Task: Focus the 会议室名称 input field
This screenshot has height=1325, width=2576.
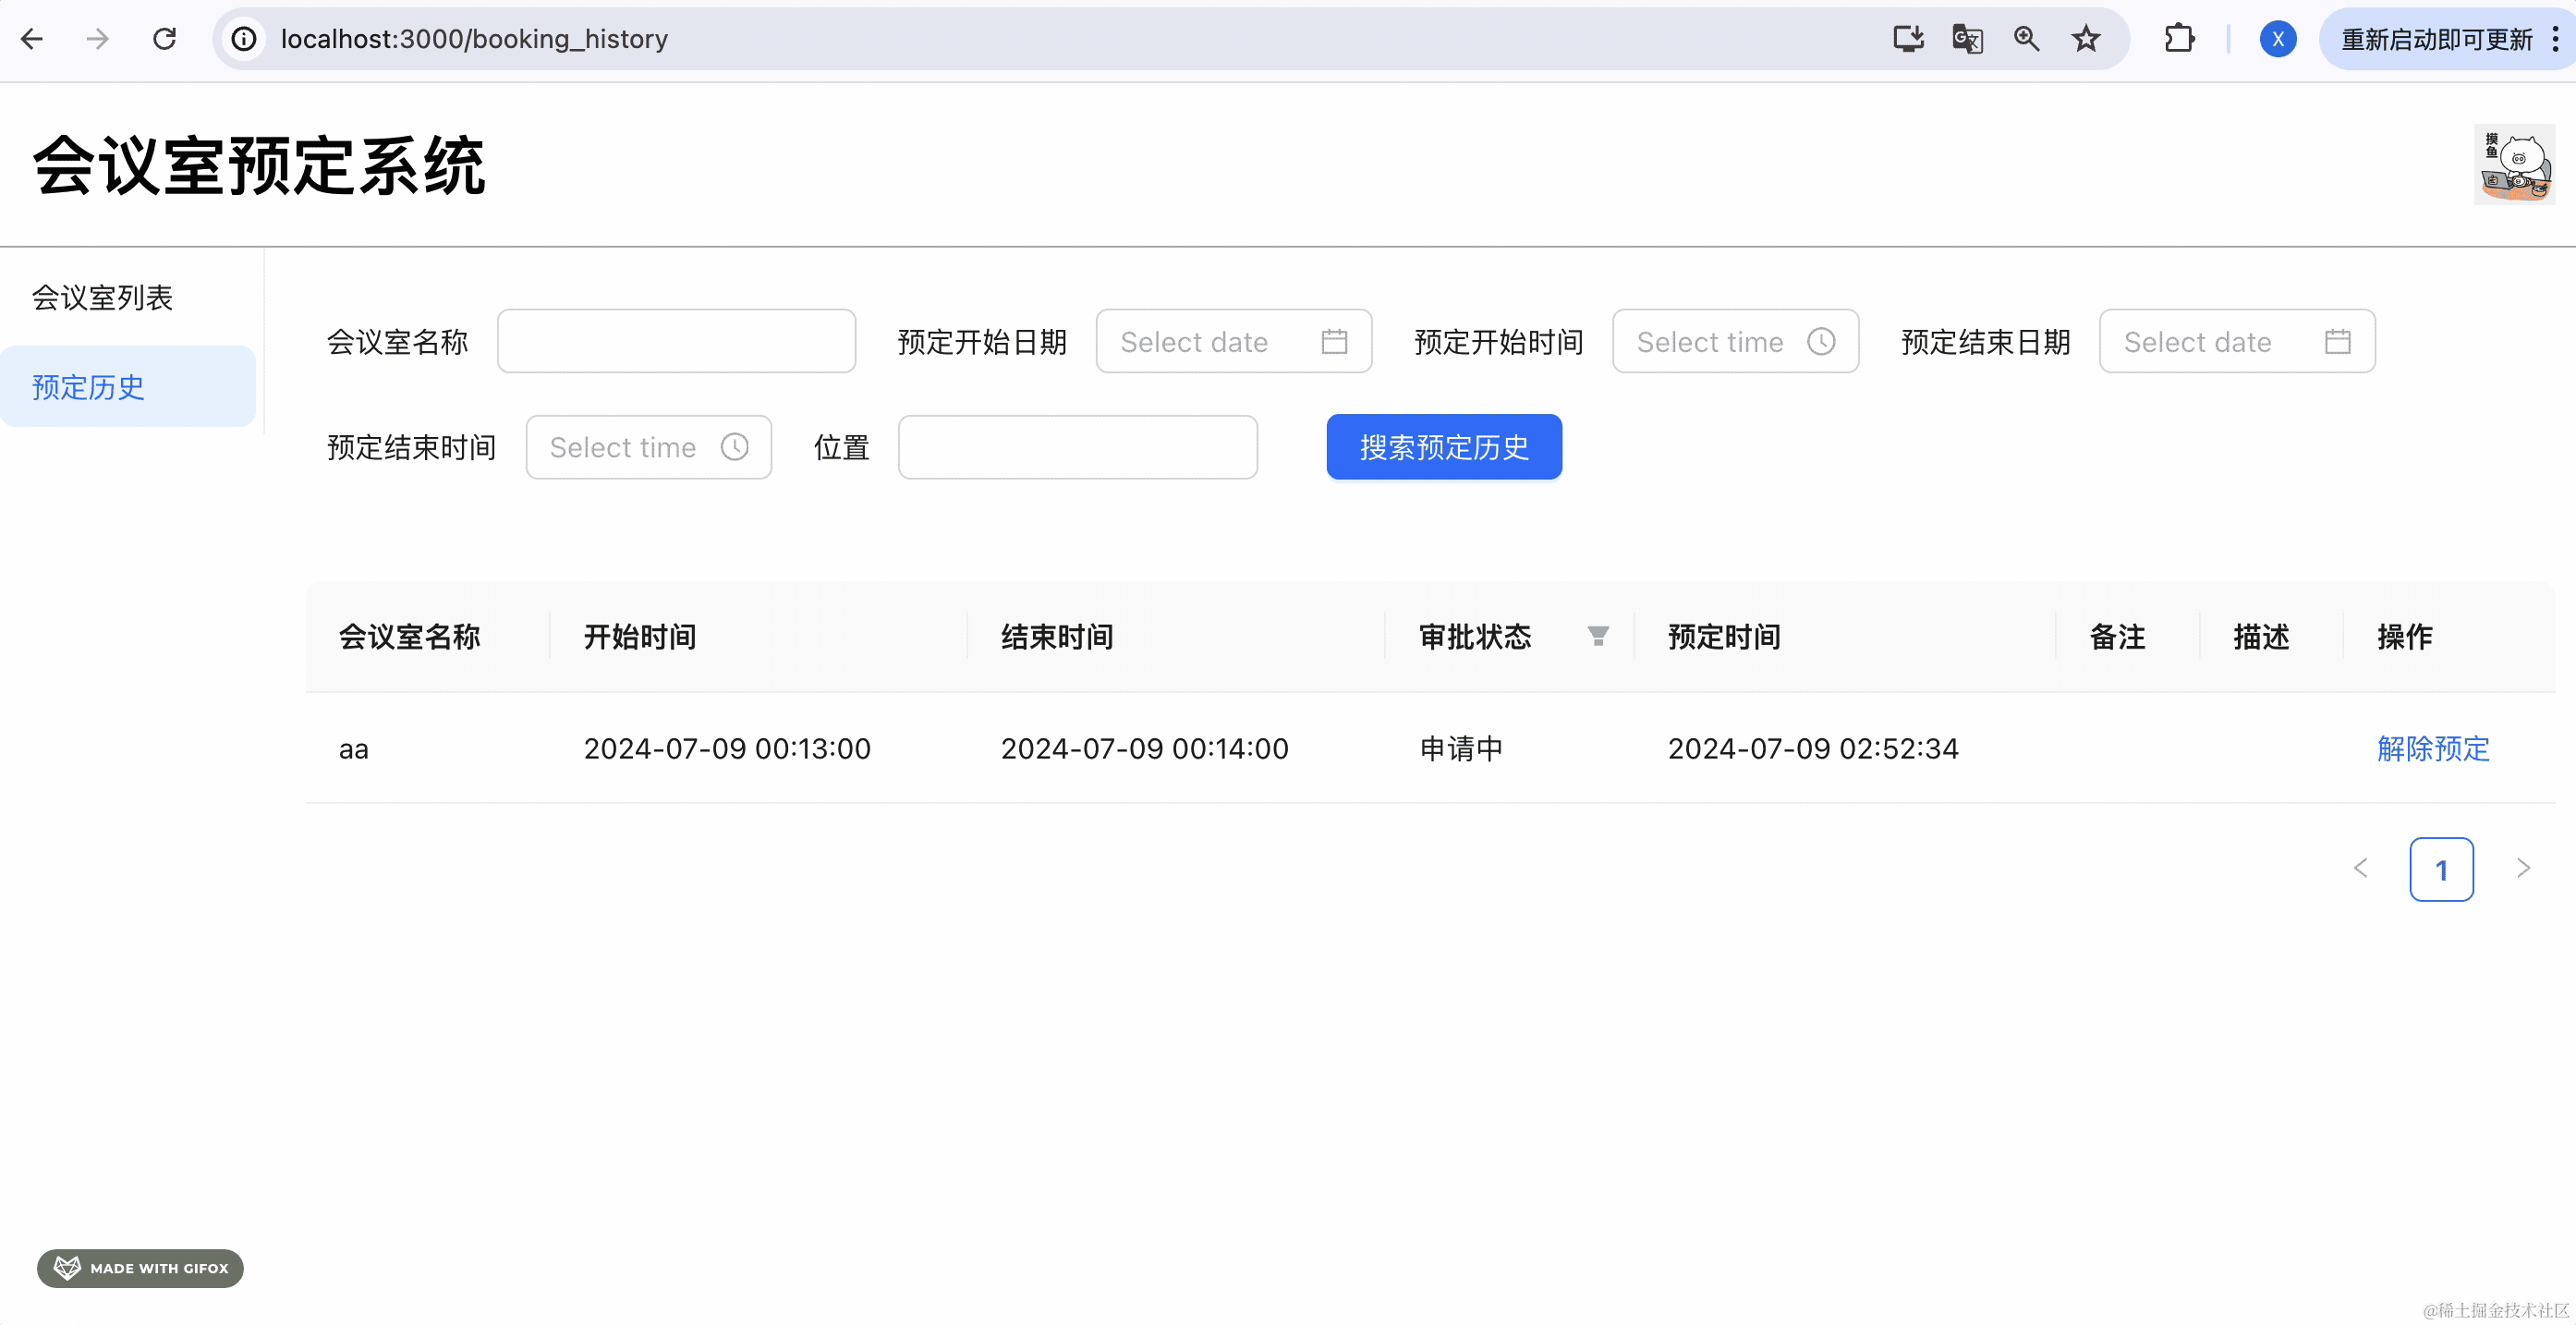Action: (x=676, y=342)
